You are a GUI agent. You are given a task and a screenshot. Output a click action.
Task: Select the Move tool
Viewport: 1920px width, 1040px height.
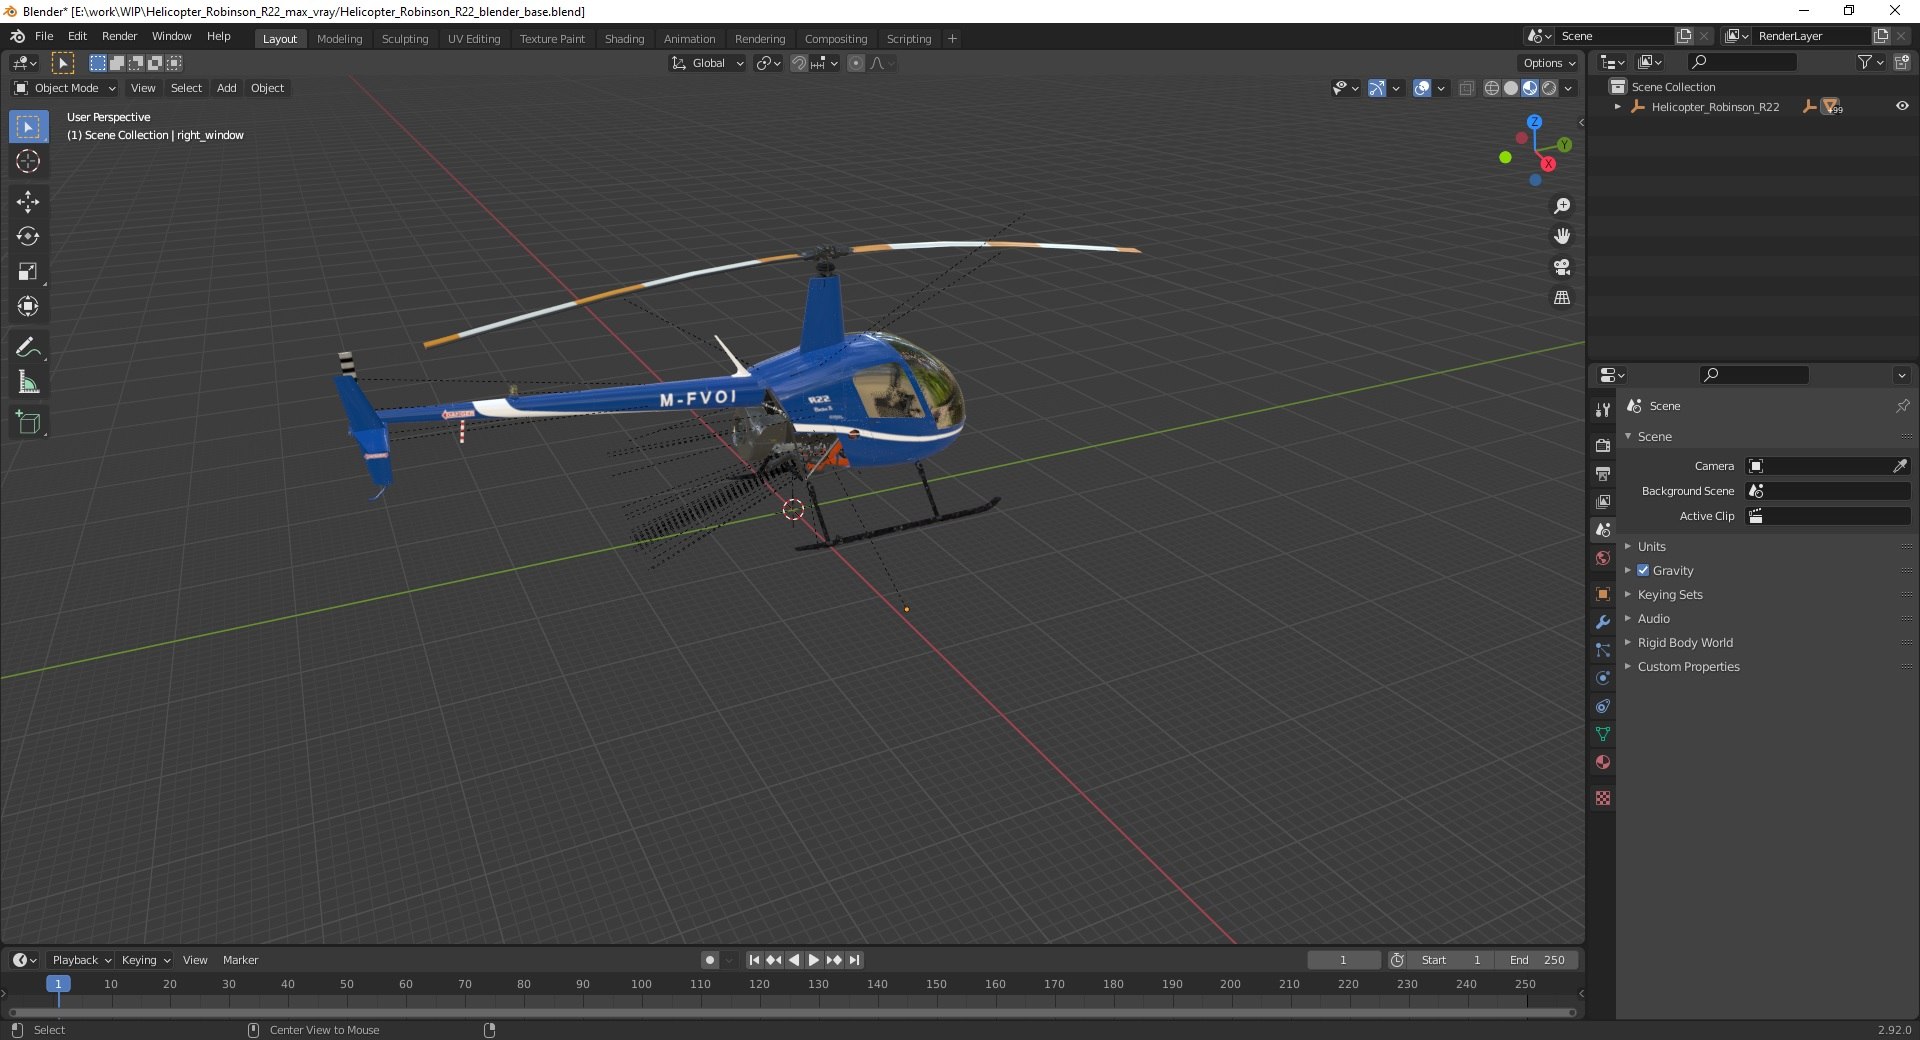28,202
